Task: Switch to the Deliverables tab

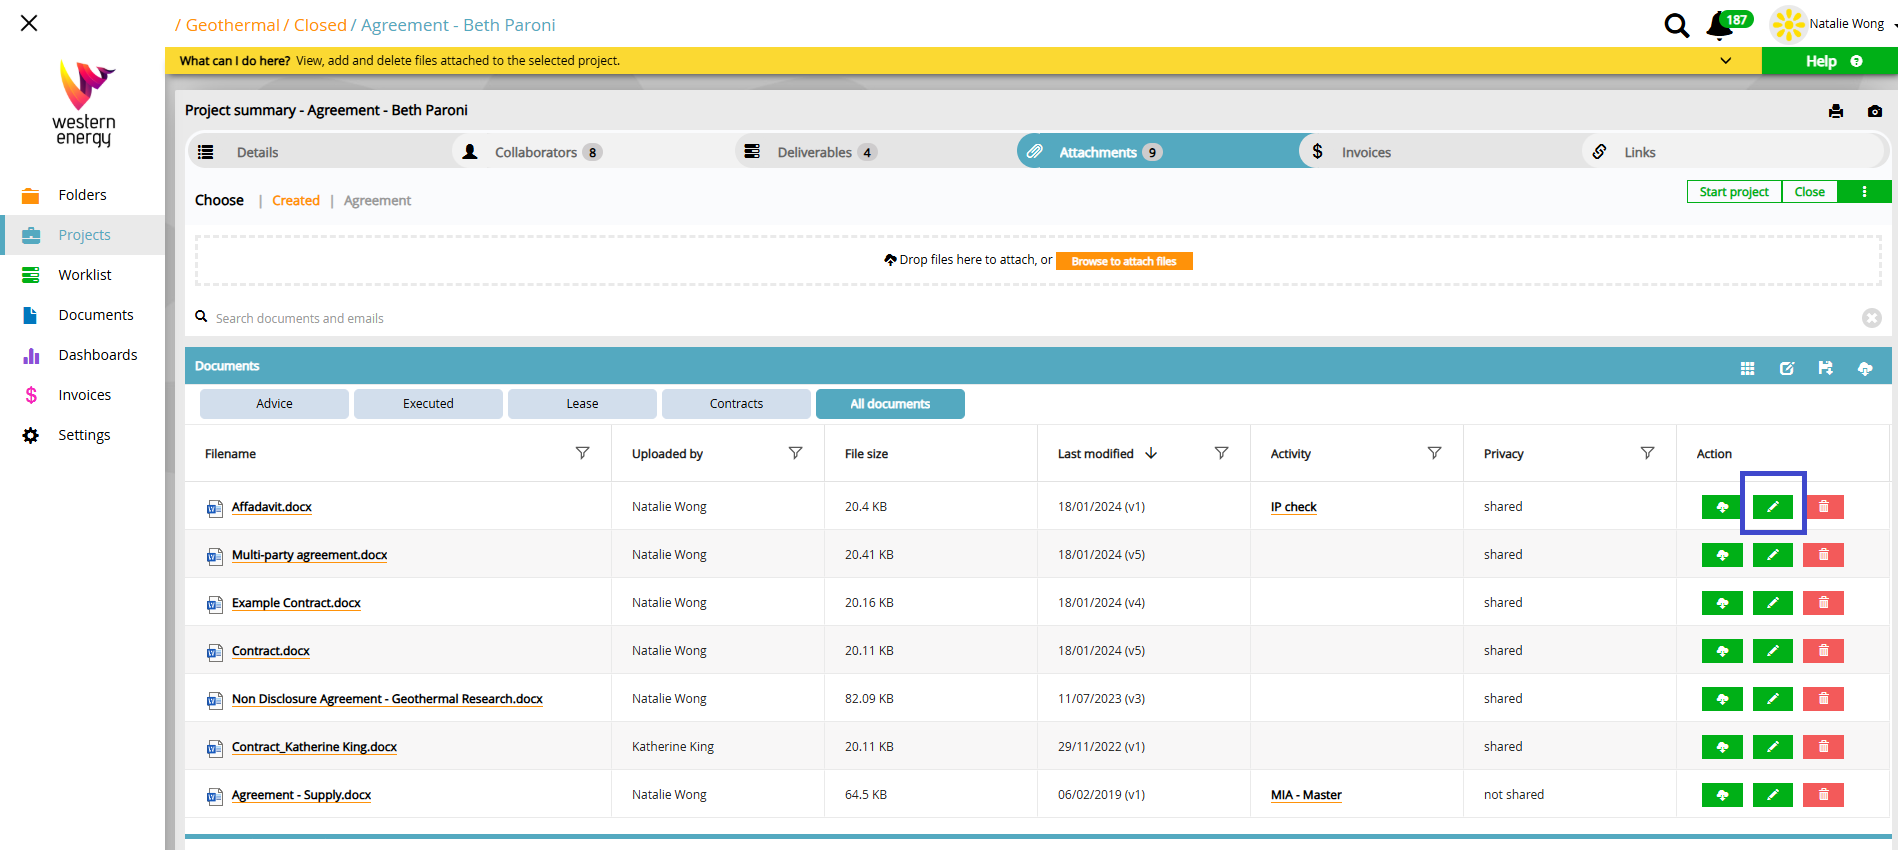Action: [x=876, y=152]
